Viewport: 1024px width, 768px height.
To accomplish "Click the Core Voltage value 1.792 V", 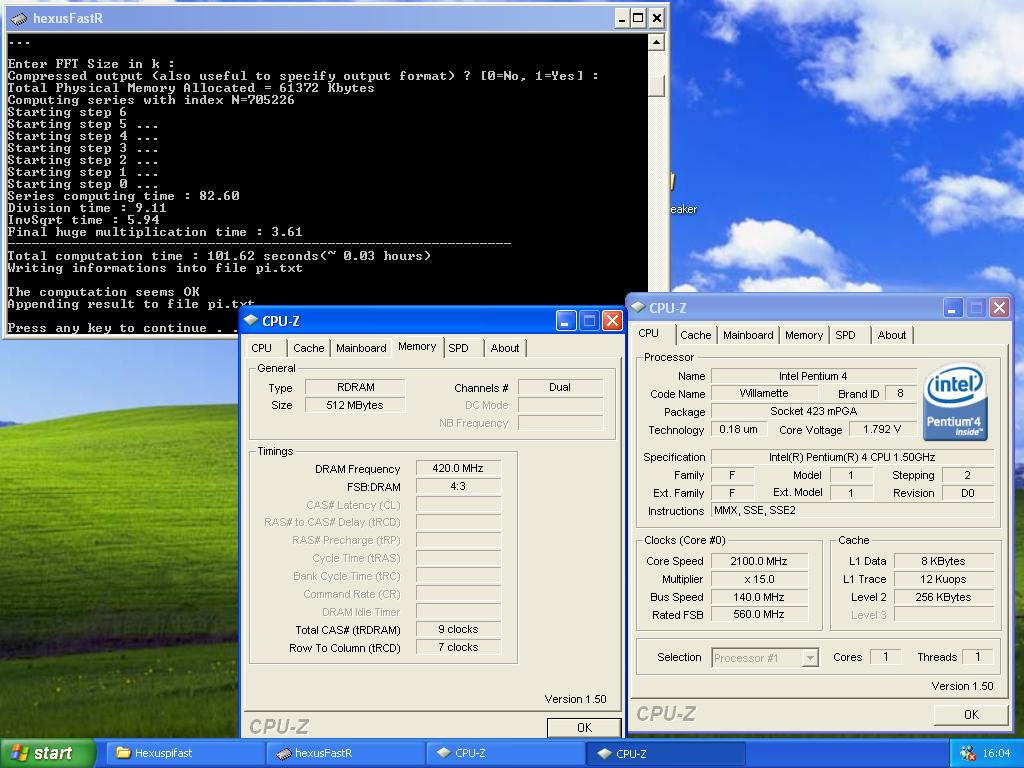I will click(882, 429).
